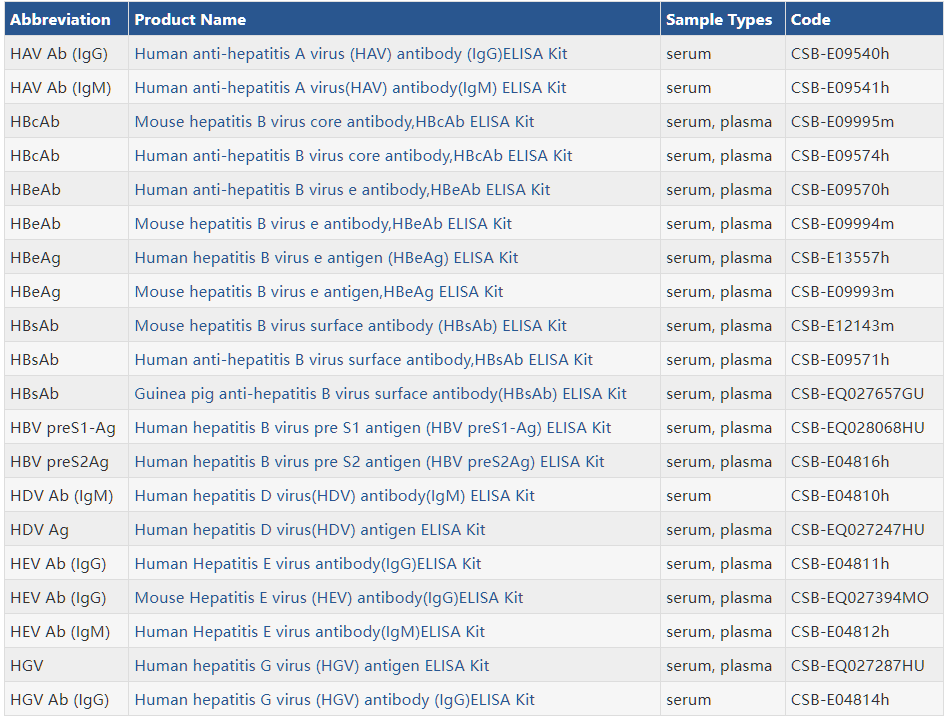
Task: Click Mouse Hepatitis E virus antibody IgG link
Action: (328, 598)
